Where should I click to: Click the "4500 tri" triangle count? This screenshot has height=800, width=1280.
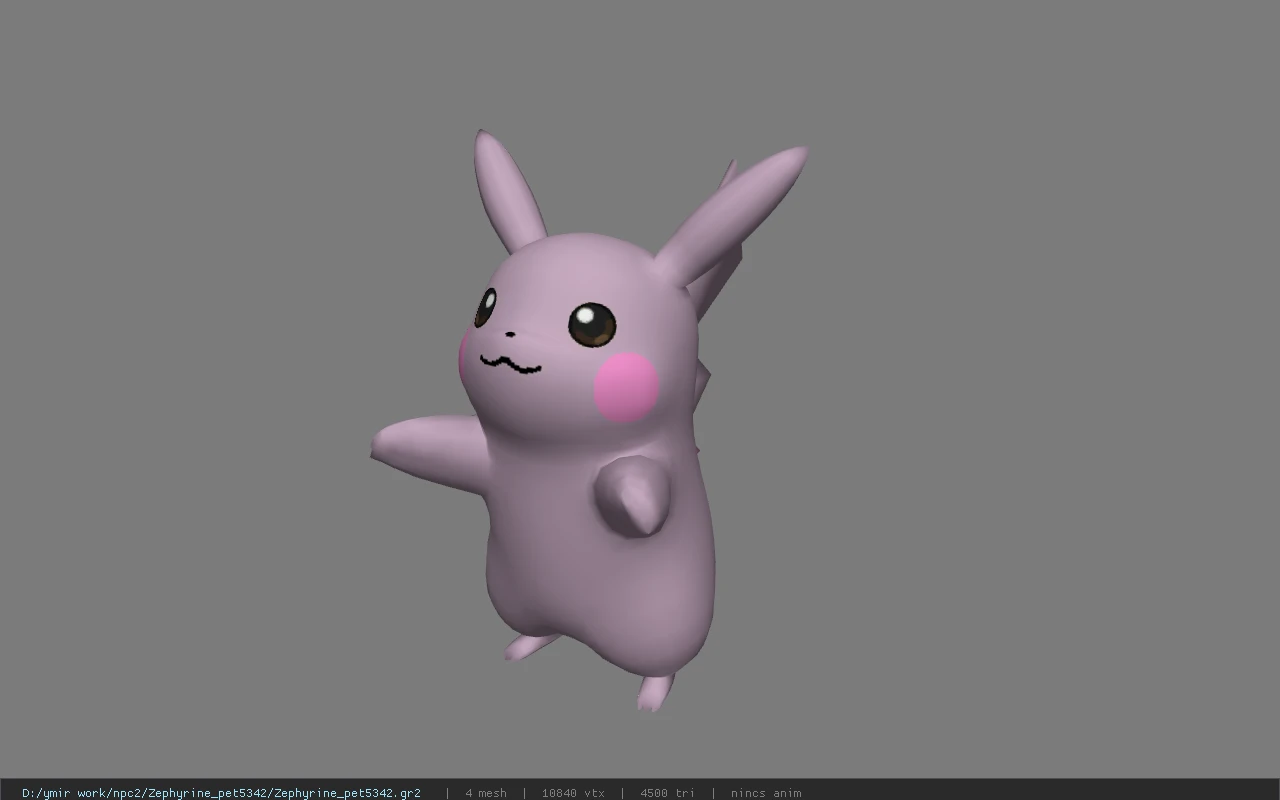click(667, 793)
